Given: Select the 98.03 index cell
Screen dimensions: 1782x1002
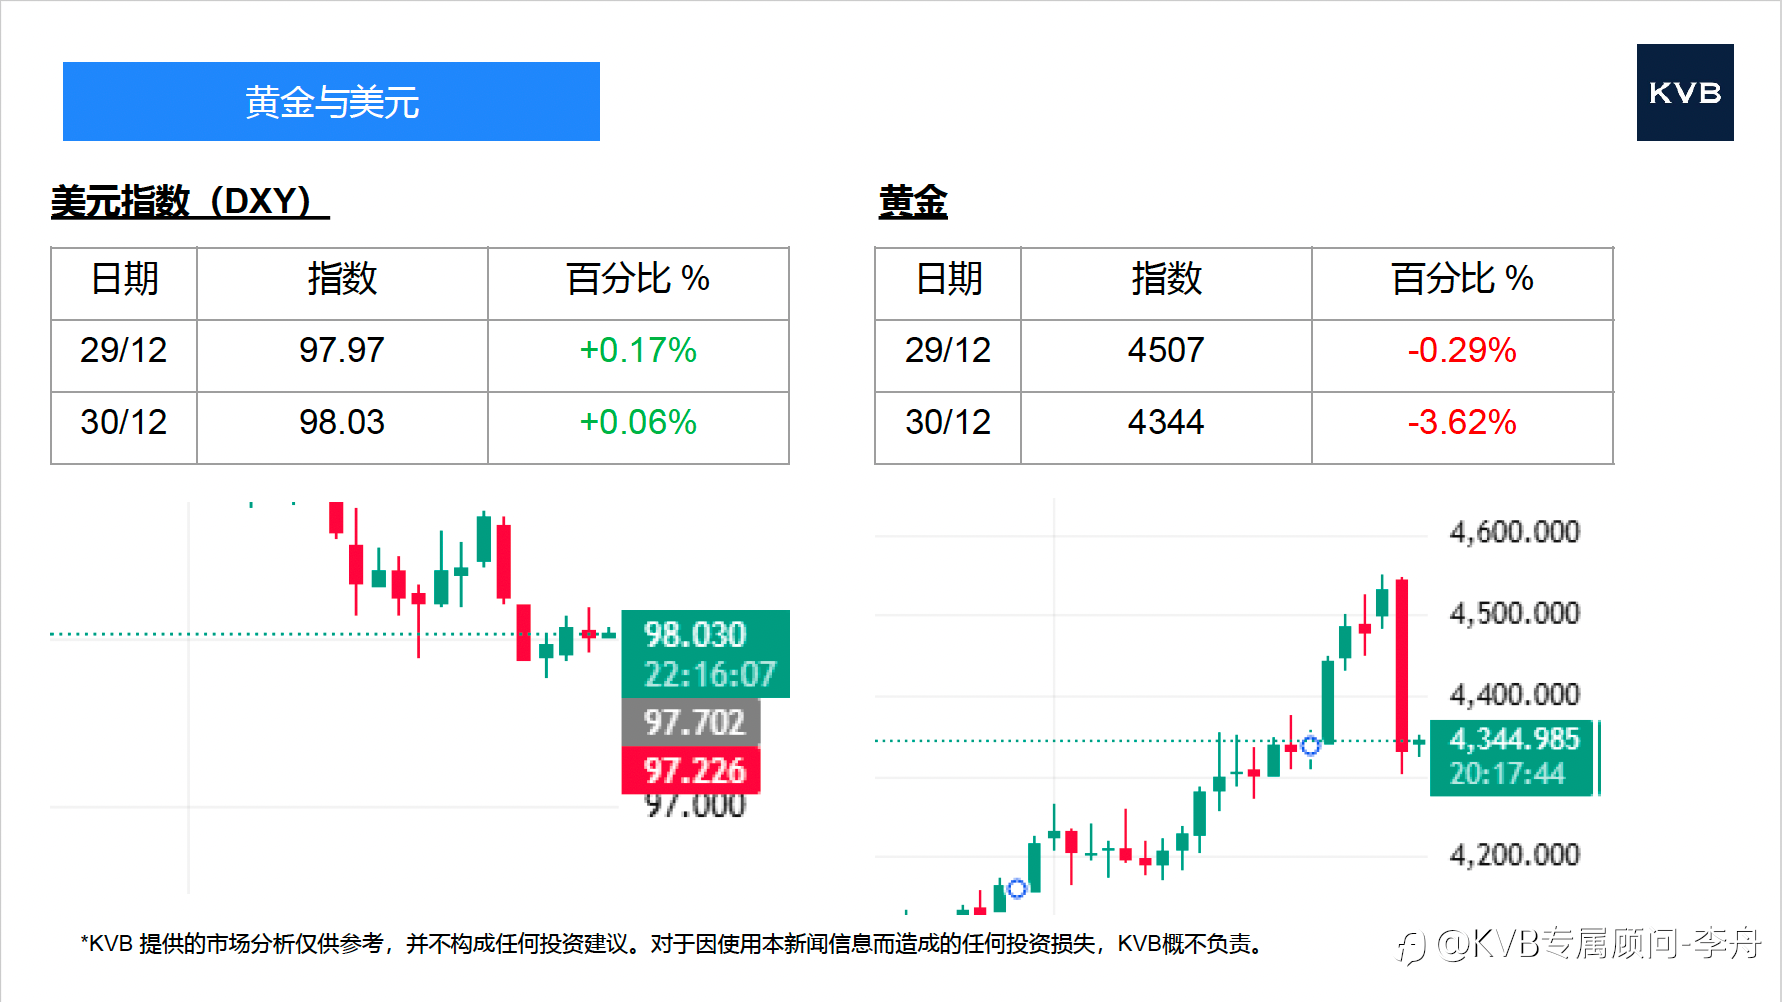Looking at the screenshot, I should [341, 423].
